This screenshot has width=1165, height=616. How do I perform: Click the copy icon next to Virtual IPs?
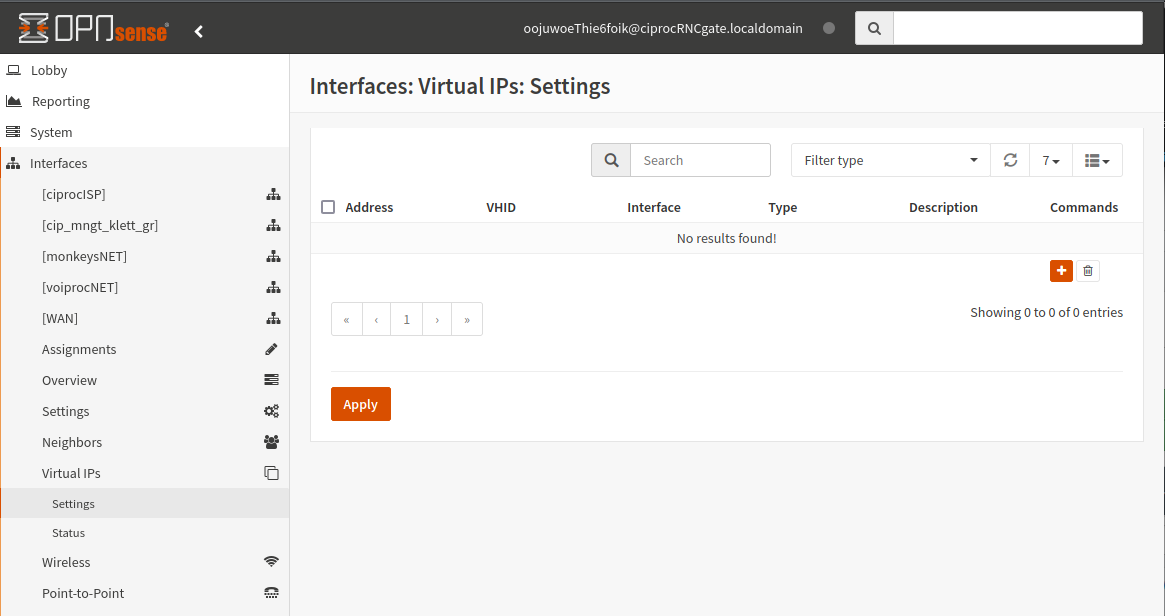271,472
